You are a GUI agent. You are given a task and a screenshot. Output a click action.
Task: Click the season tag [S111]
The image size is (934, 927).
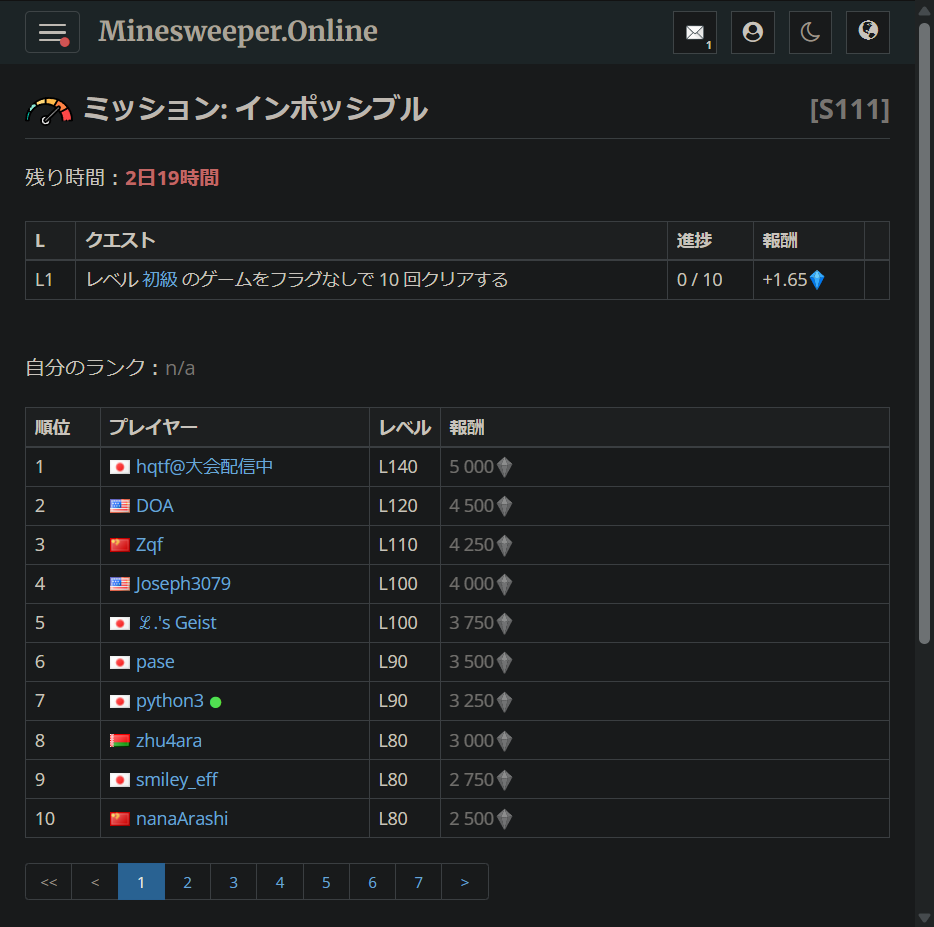(849, 110)
